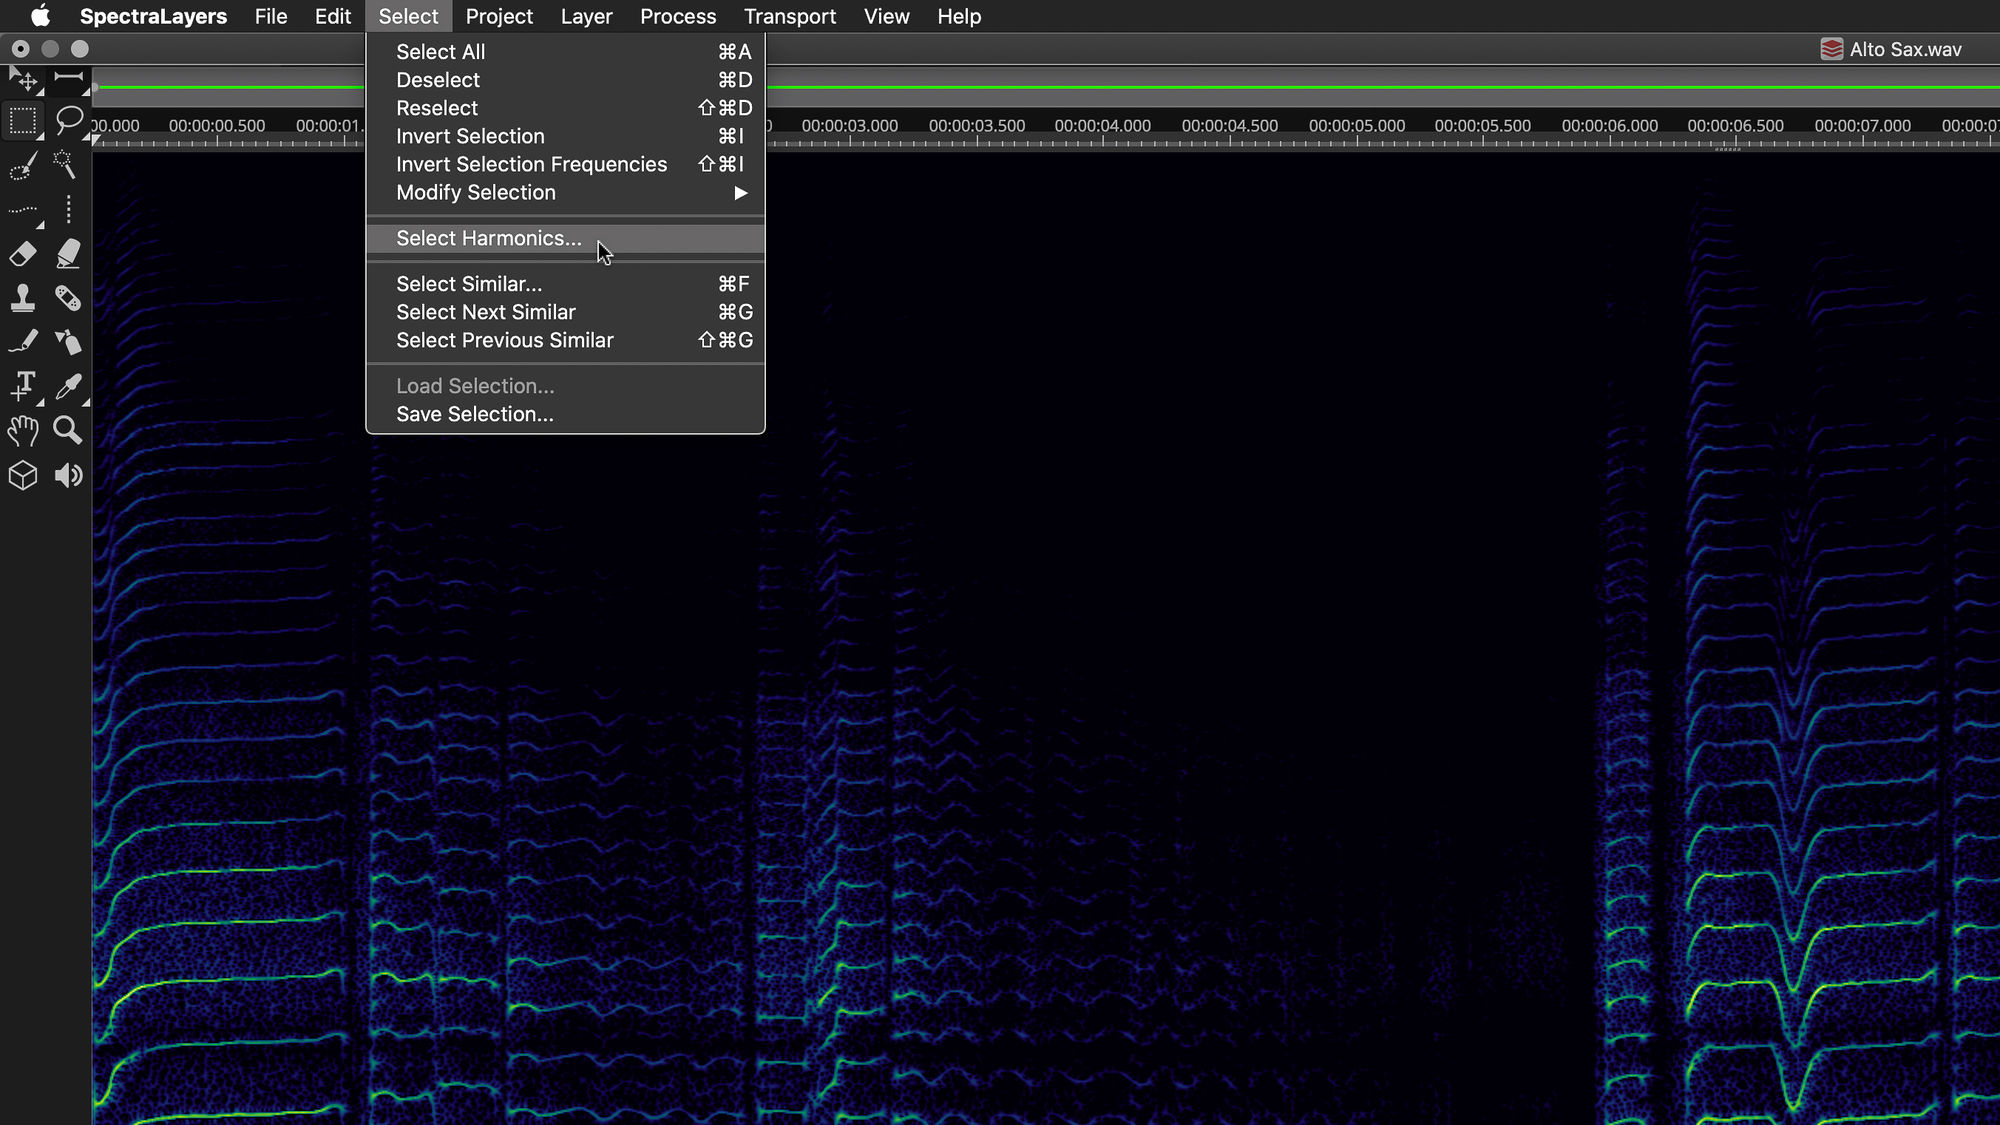Image resolution: width=2000 pixels, height=1125 pixels.
Task: Open the Edit menu
Action: (333, 16)
